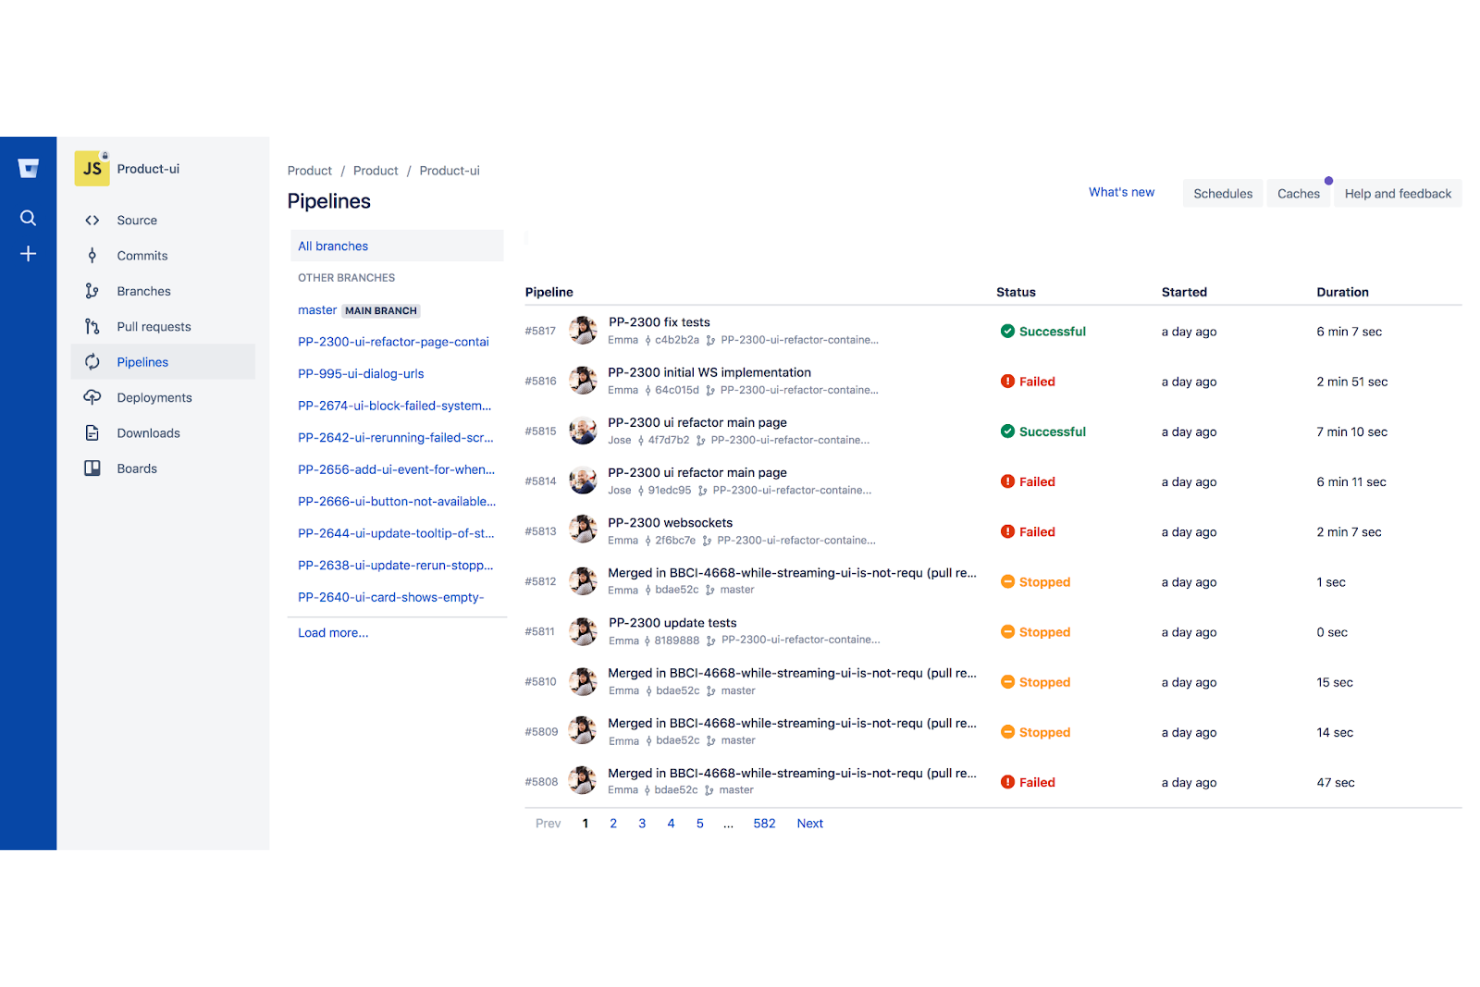Select the Source code icon

click(x=92, y=219)
